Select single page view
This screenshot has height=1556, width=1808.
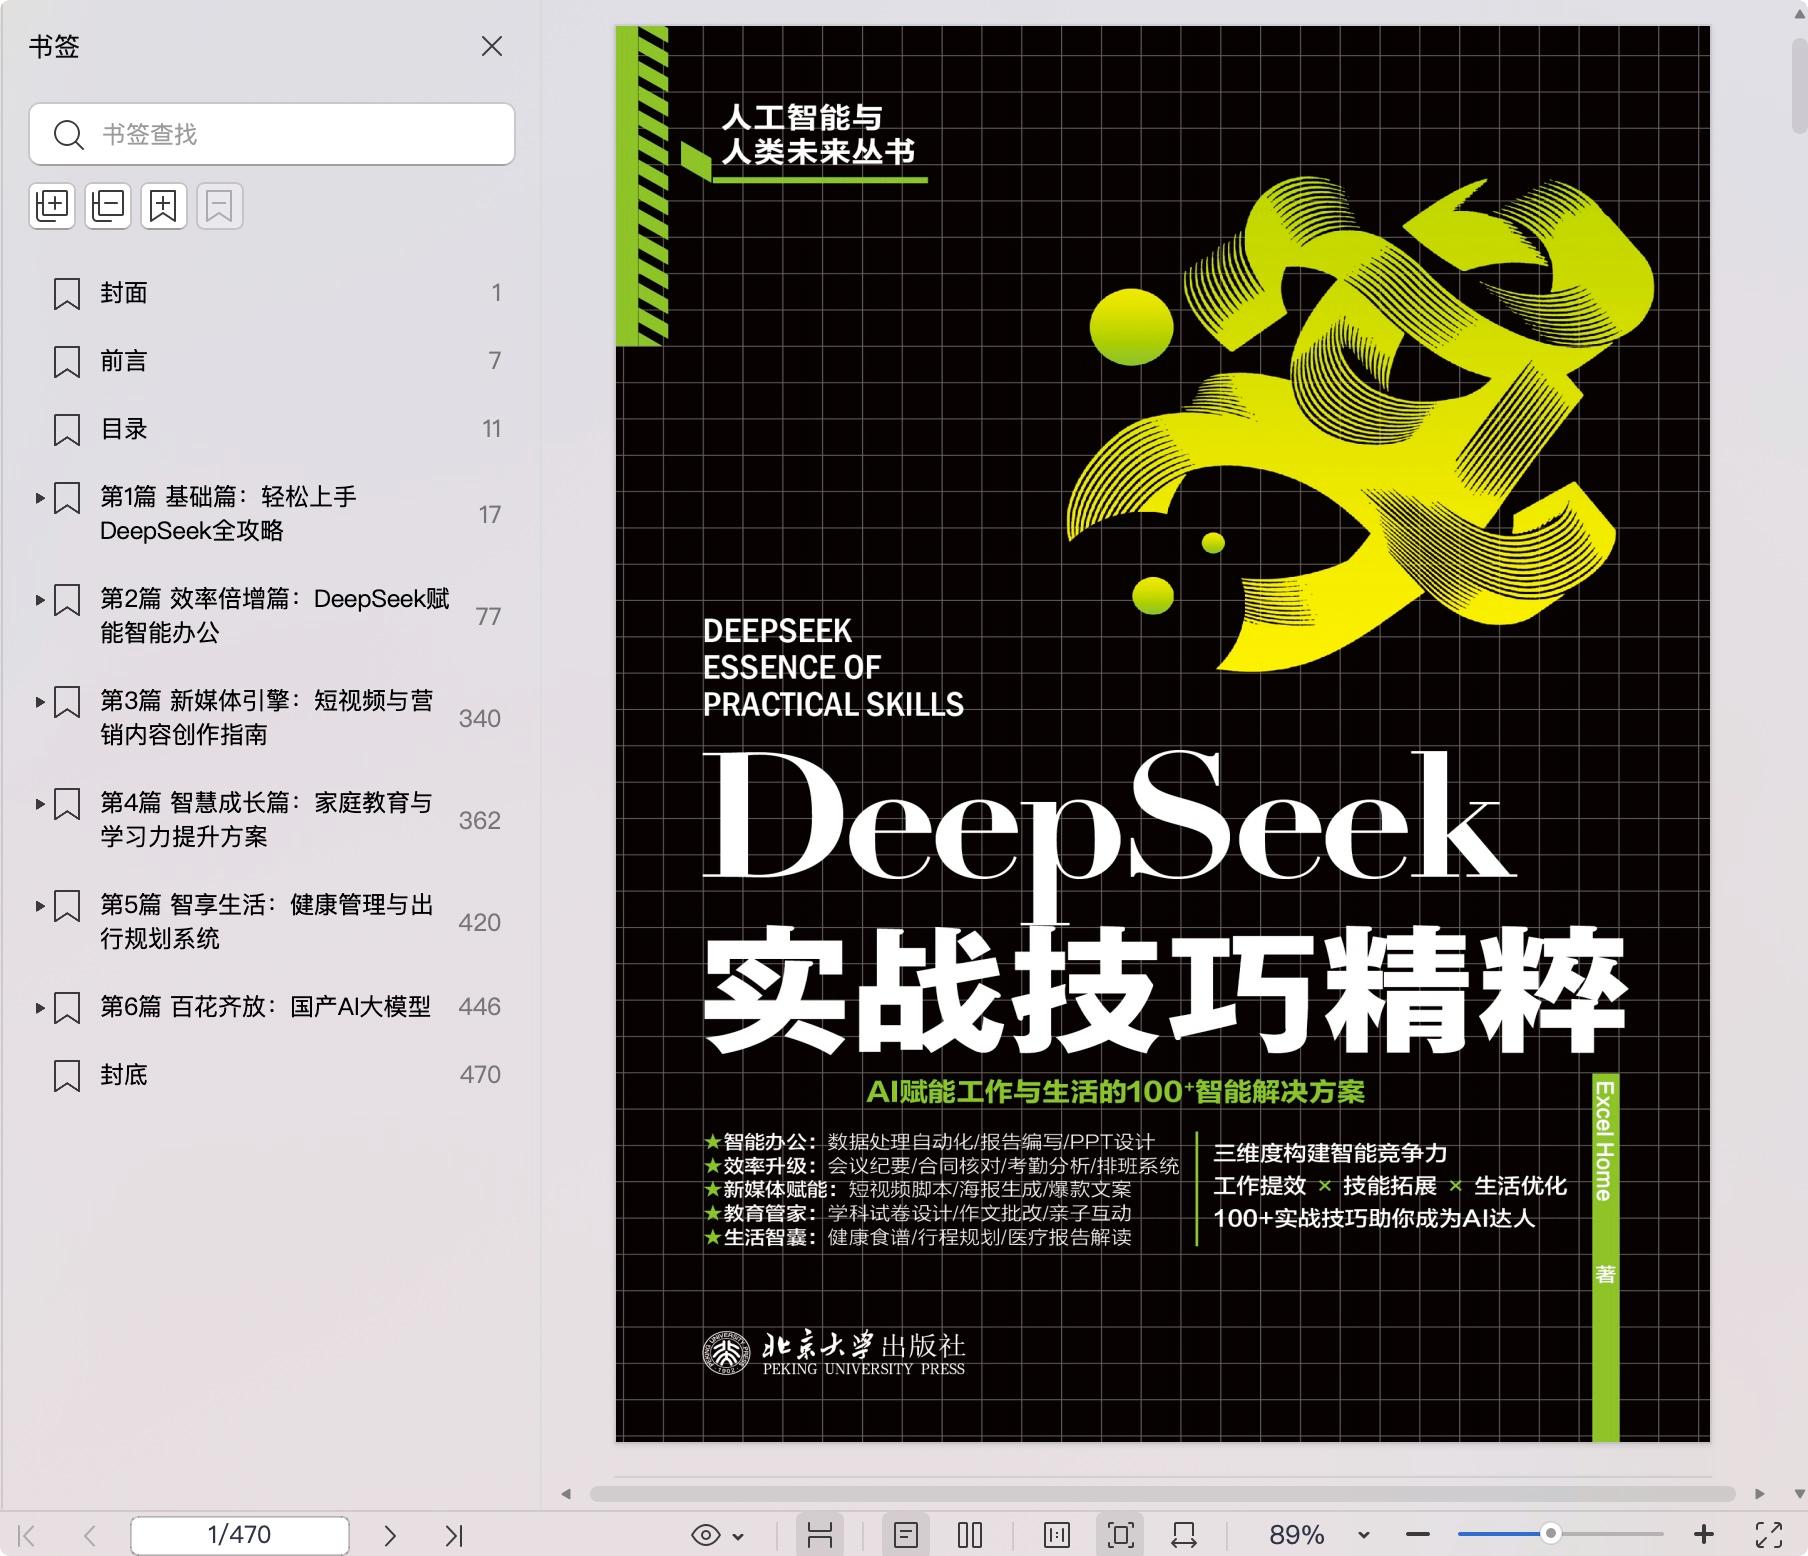click(x=906, y=1535)
